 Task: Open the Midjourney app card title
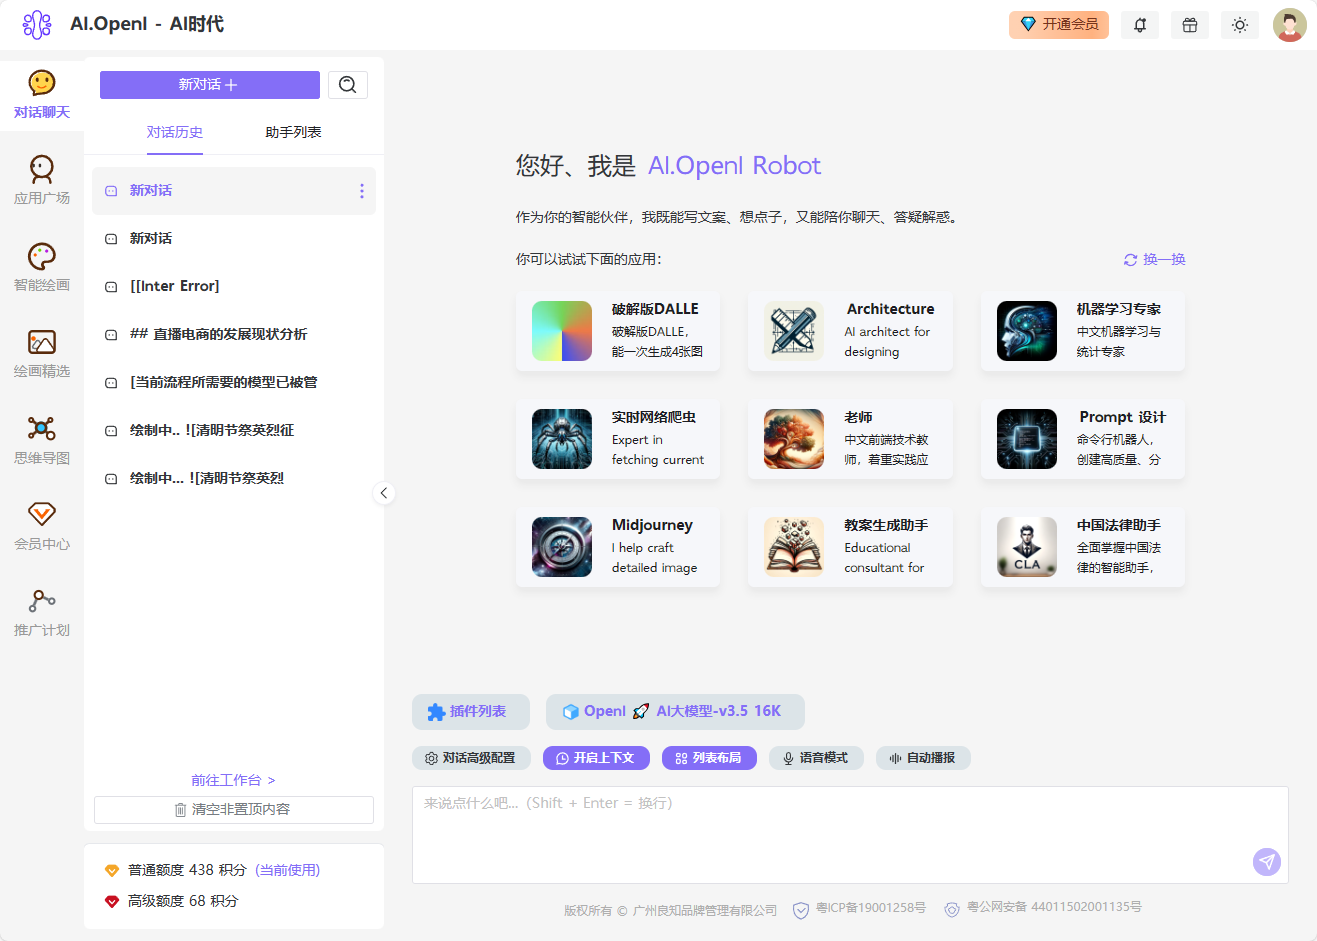[x=652, y=525]
